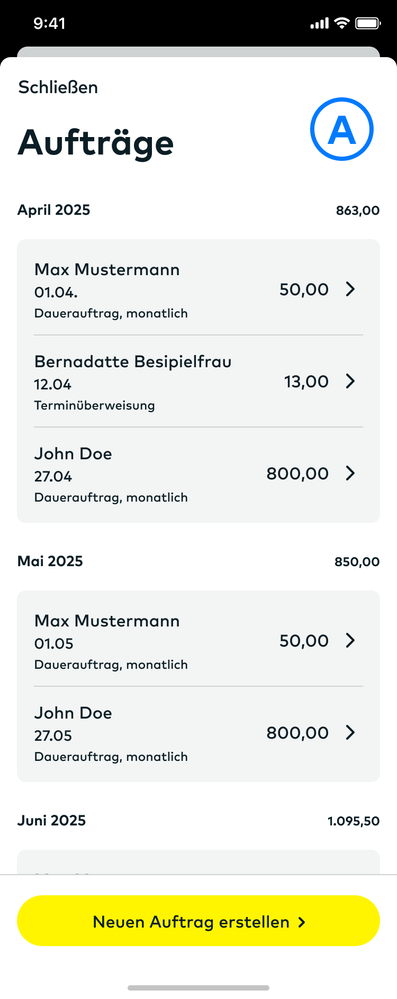Tap the Wi-Fi icon in status bar
The width and height of the screenshot is (397, 999).
click(x=342, y=24)
